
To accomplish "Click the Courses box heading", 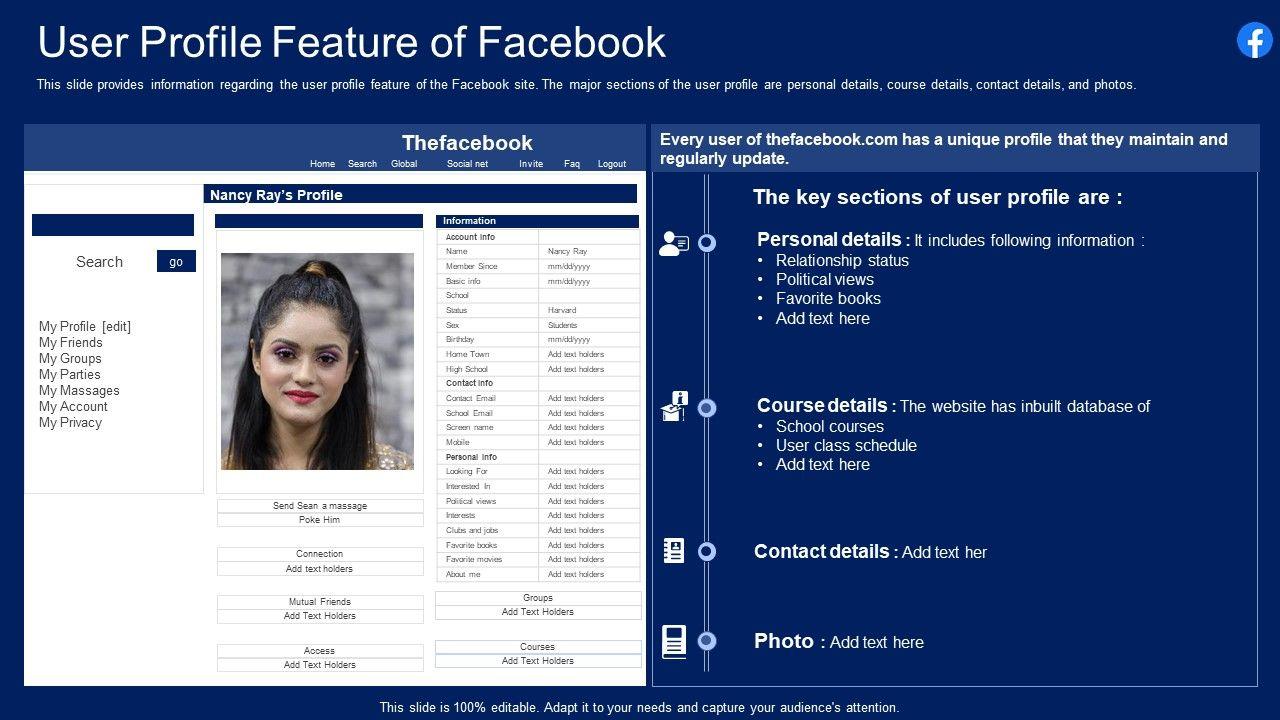I will [538, 647].
